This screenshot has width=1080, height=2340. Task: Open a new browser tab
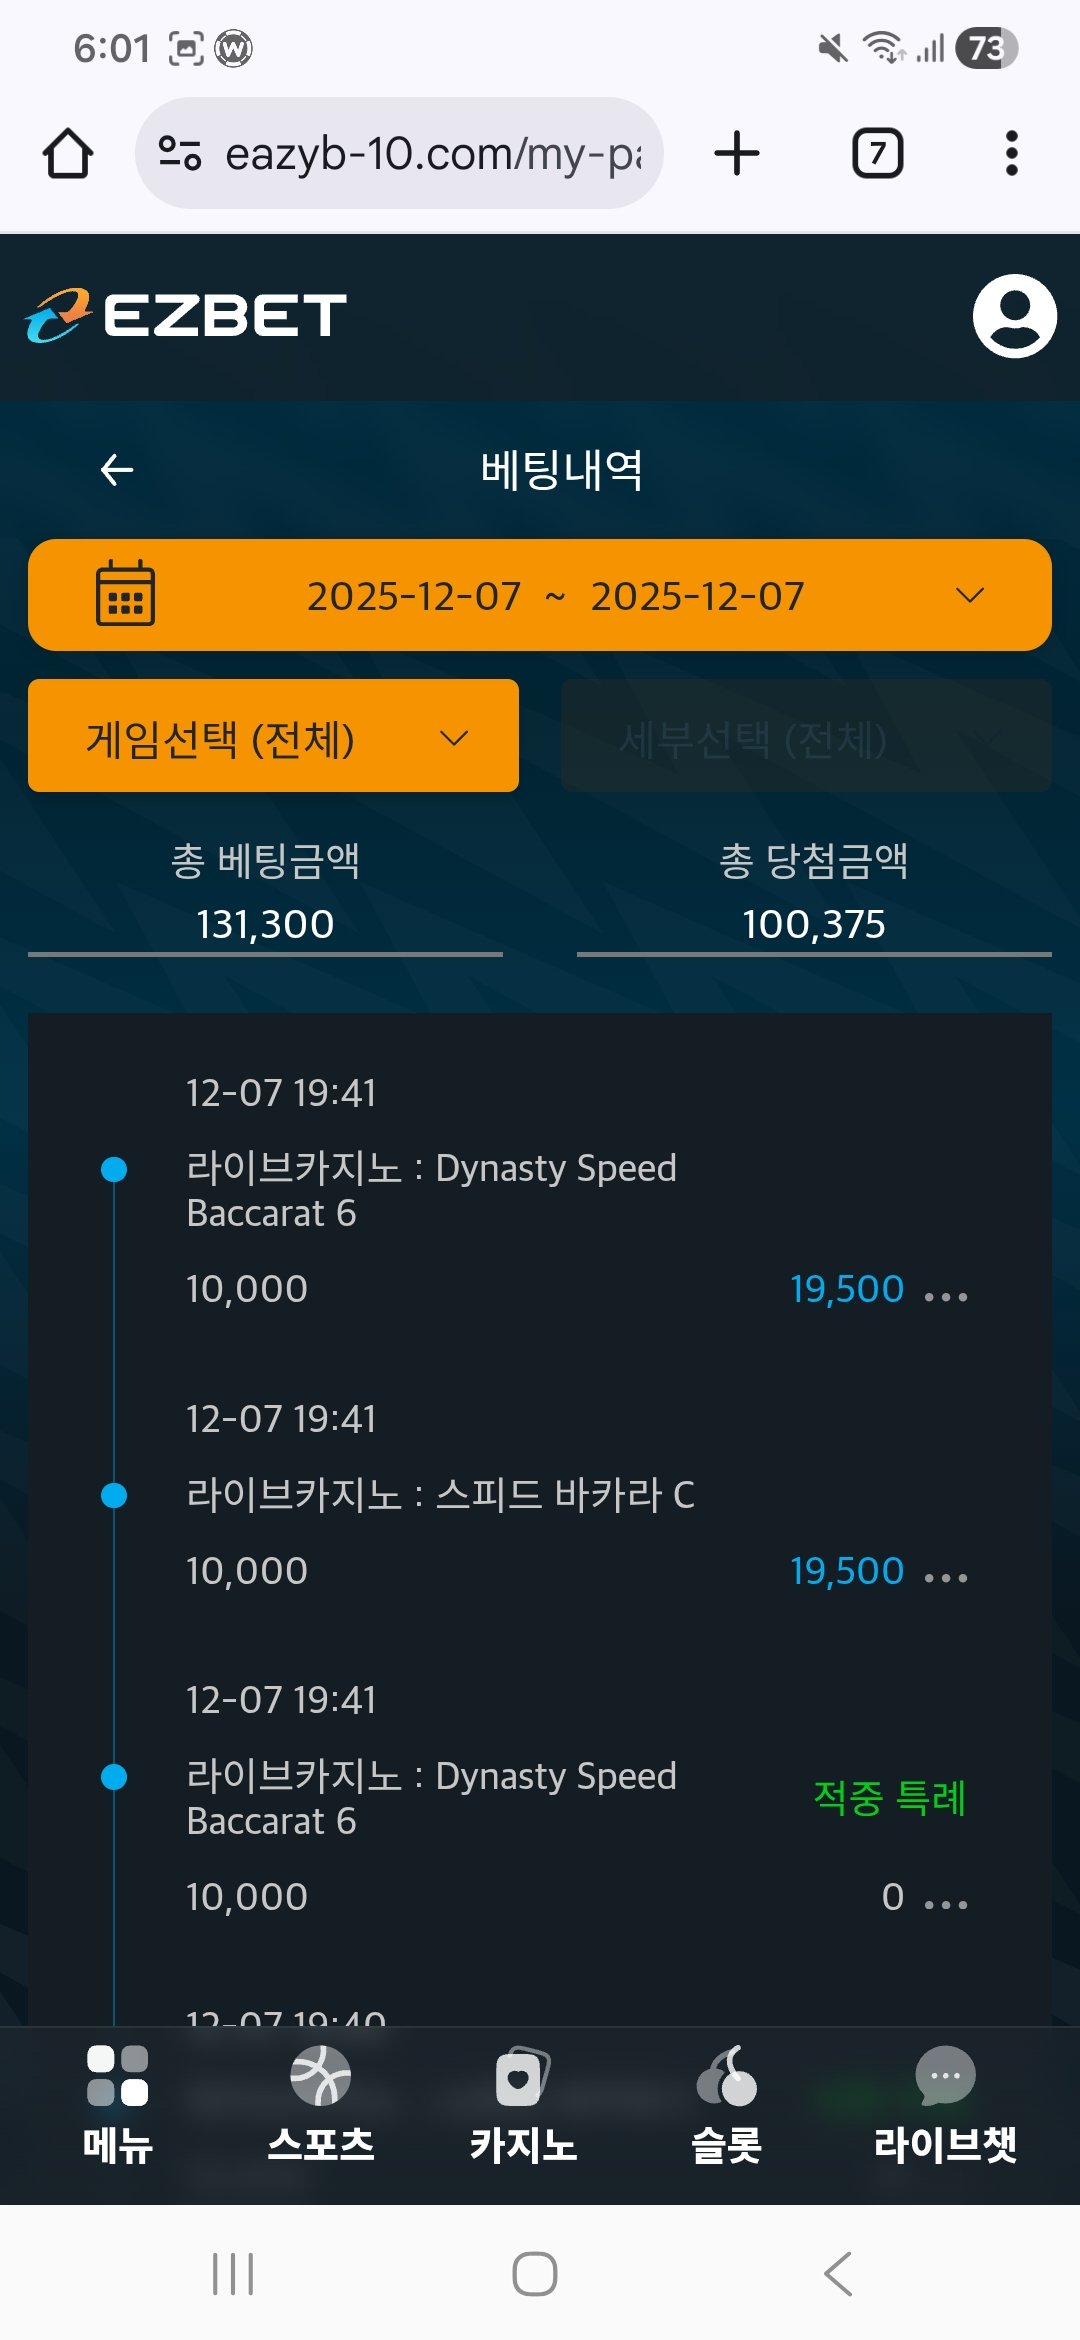click(x=737, y=154)
